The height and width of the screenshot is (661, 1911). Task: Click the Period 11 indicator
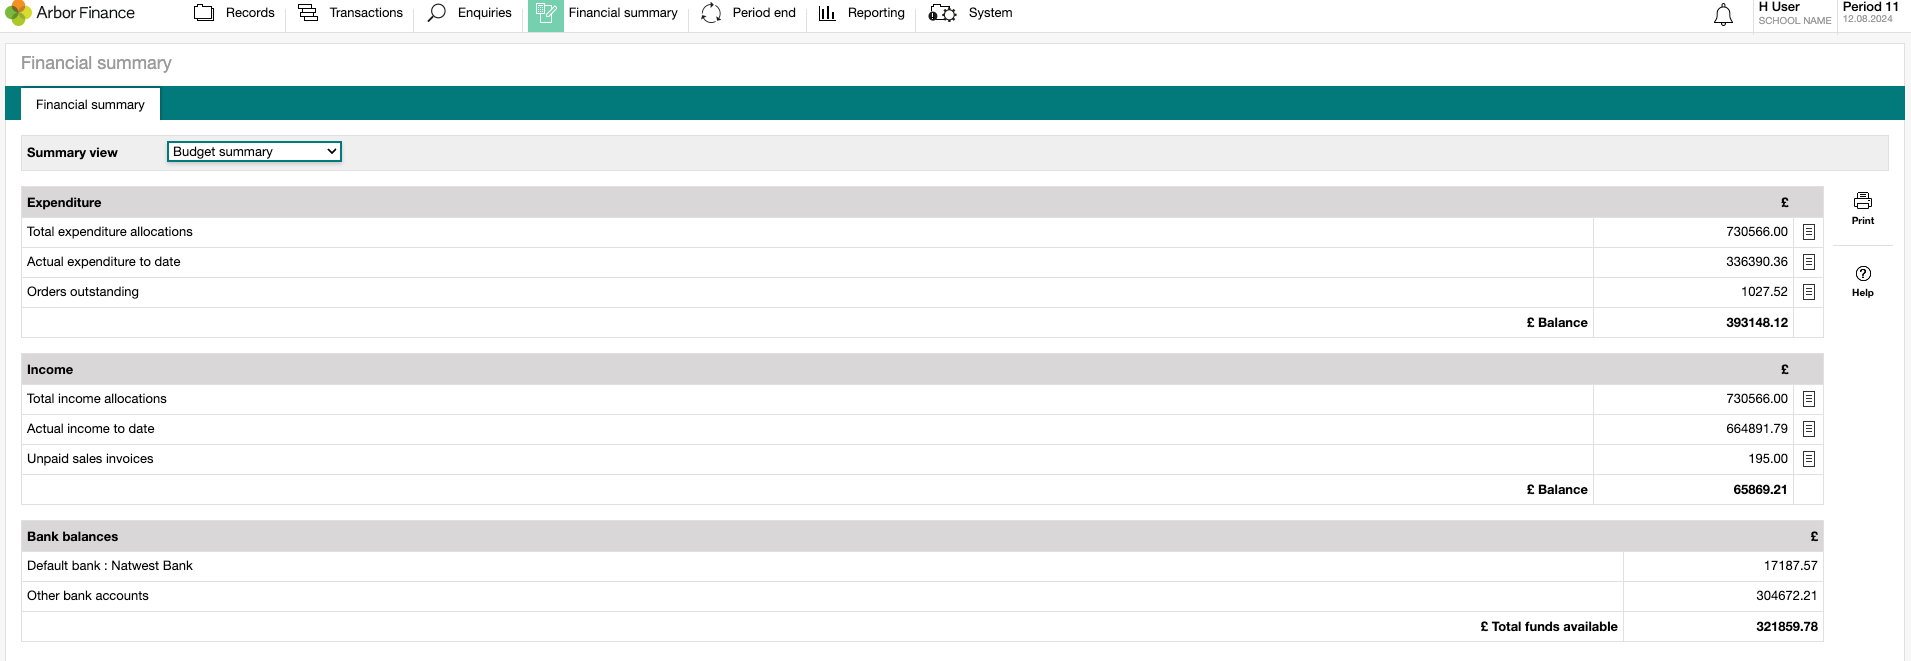(1870, 7)
